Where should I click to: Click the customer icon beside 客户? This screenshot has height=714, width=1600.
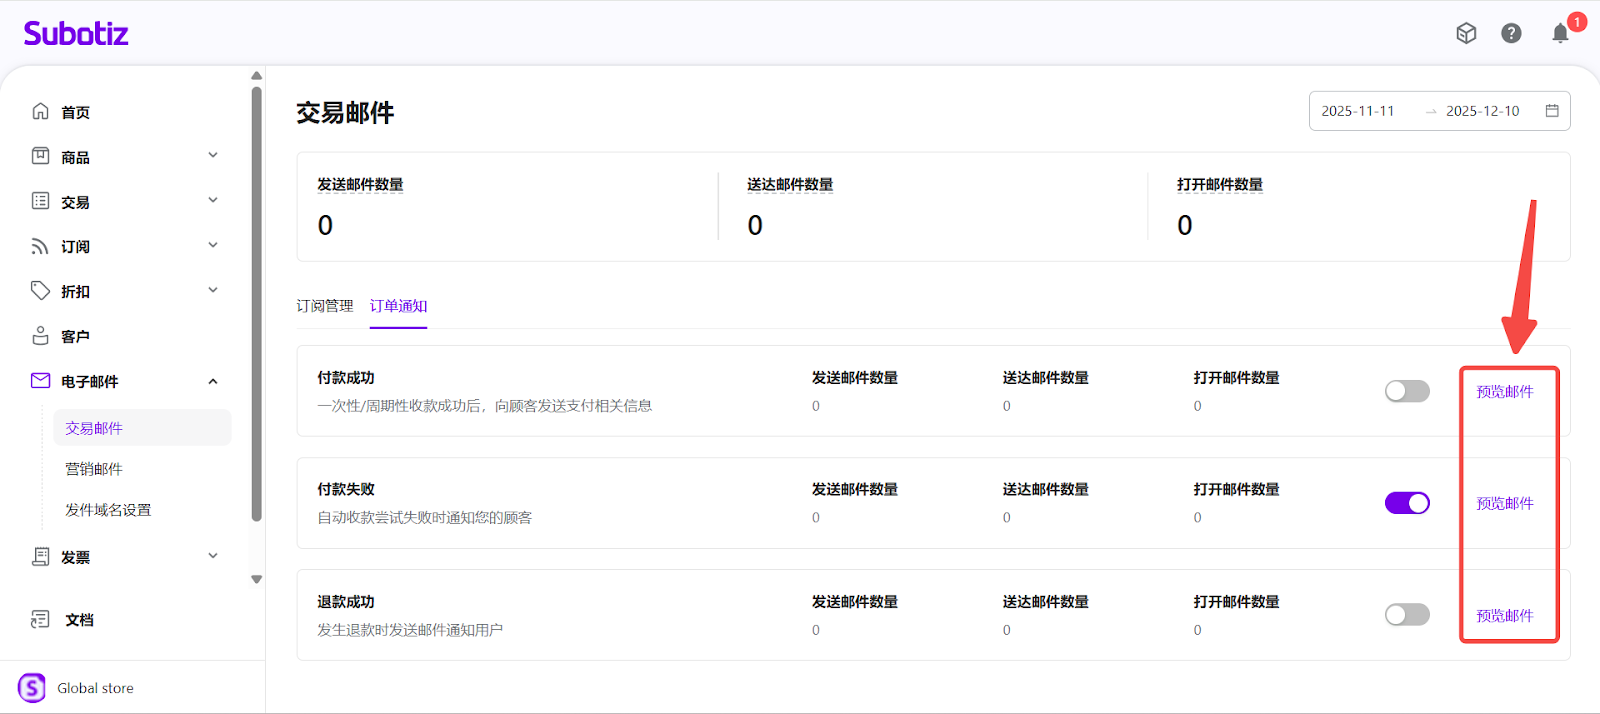(x=40, y=336)
